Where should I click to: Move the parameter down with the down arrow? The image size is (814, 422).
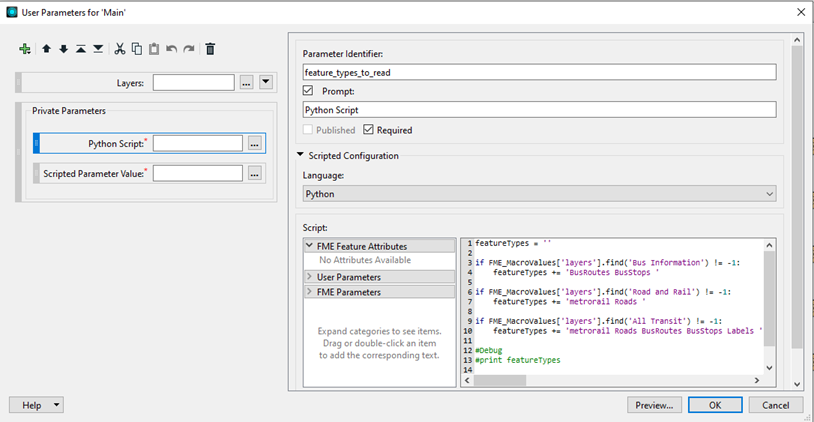coord(63,48)
